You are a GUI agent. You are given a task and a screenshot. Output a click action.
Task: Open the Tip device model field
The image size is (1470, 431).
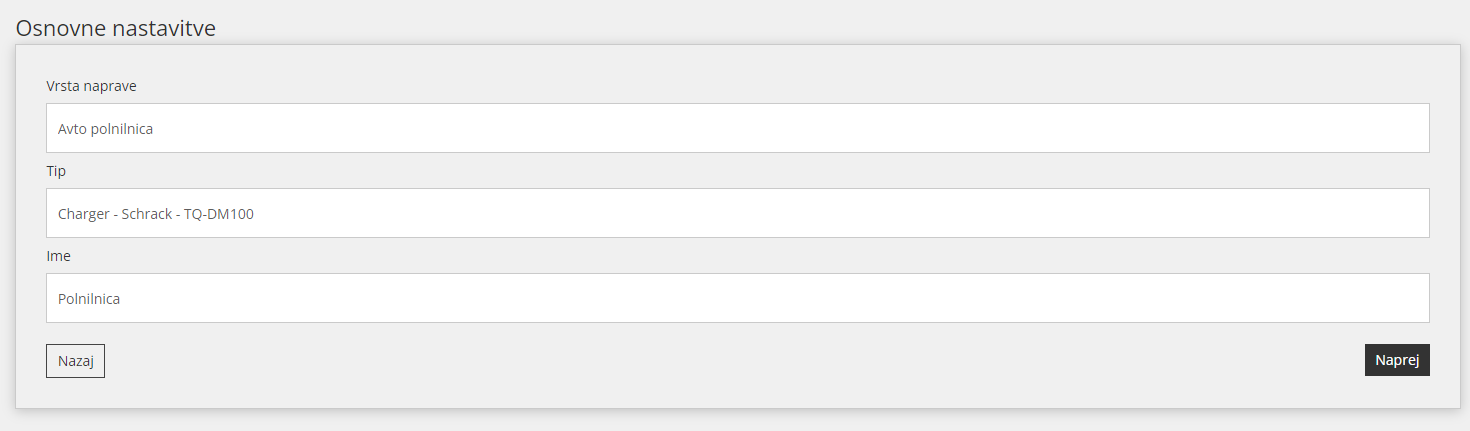[x=737, y=213]
